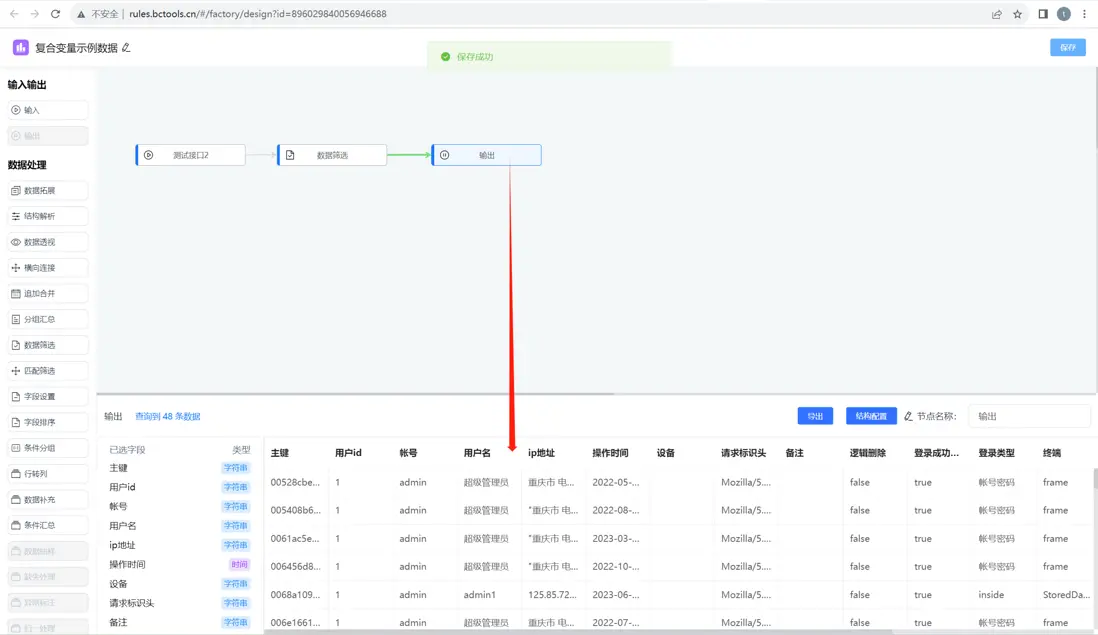Click the 保存 save button
This screenshot has height=635, width=1098.
pos(1068,48)
